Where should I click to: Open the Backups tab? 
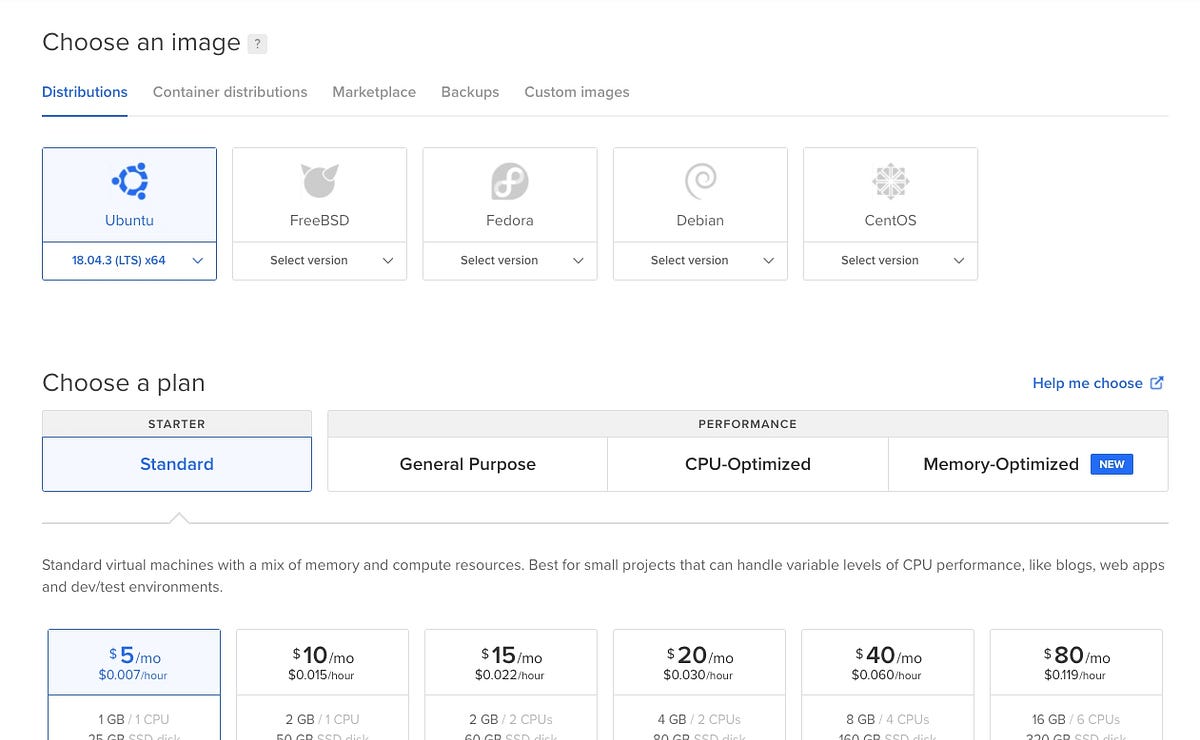(x=470, y=92)
